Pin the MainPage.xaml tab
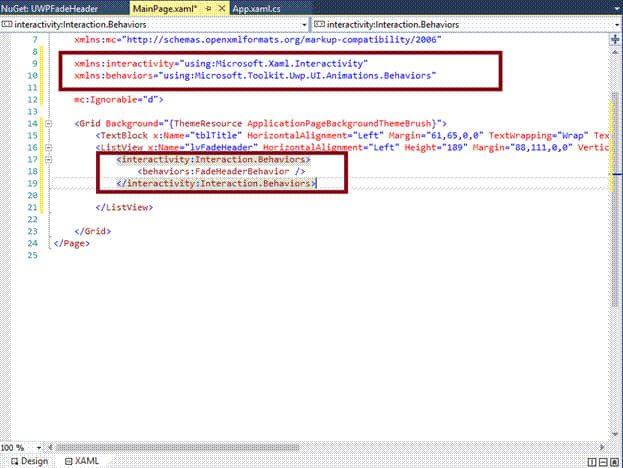 coord(208,8)
